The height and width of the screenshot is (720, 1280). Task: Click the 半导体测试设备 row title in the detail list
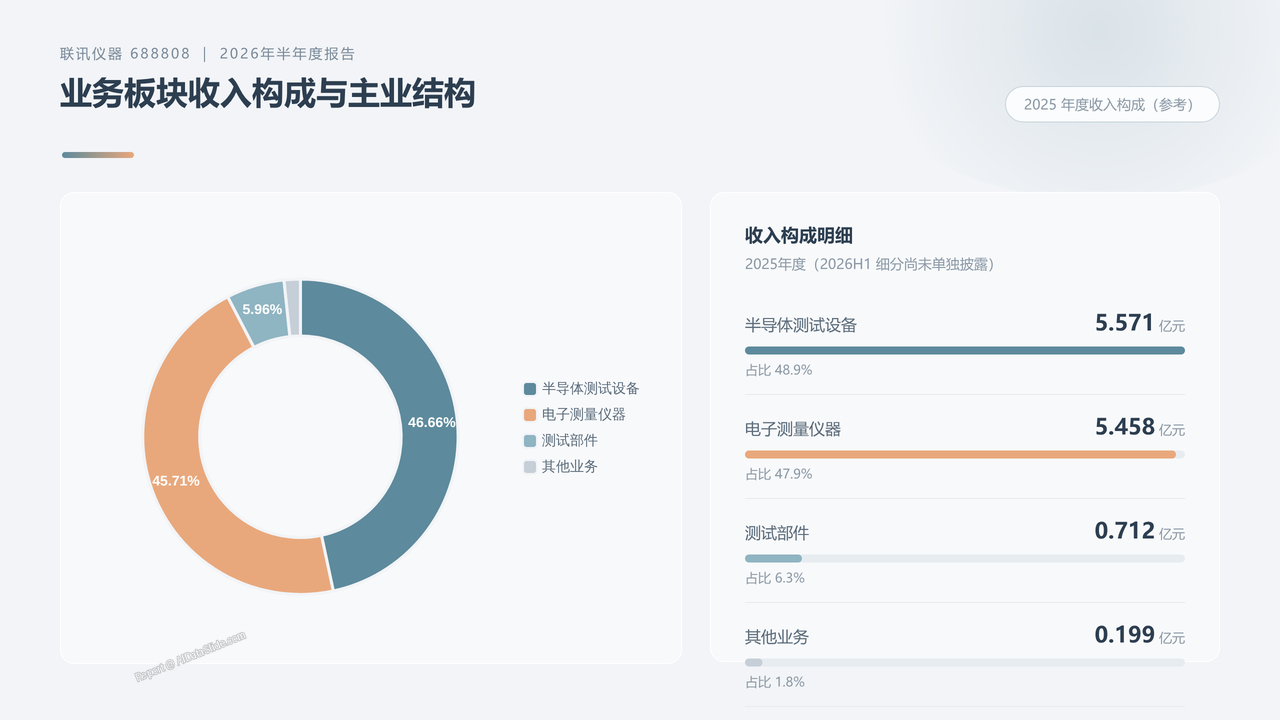[x=801, y=325]
